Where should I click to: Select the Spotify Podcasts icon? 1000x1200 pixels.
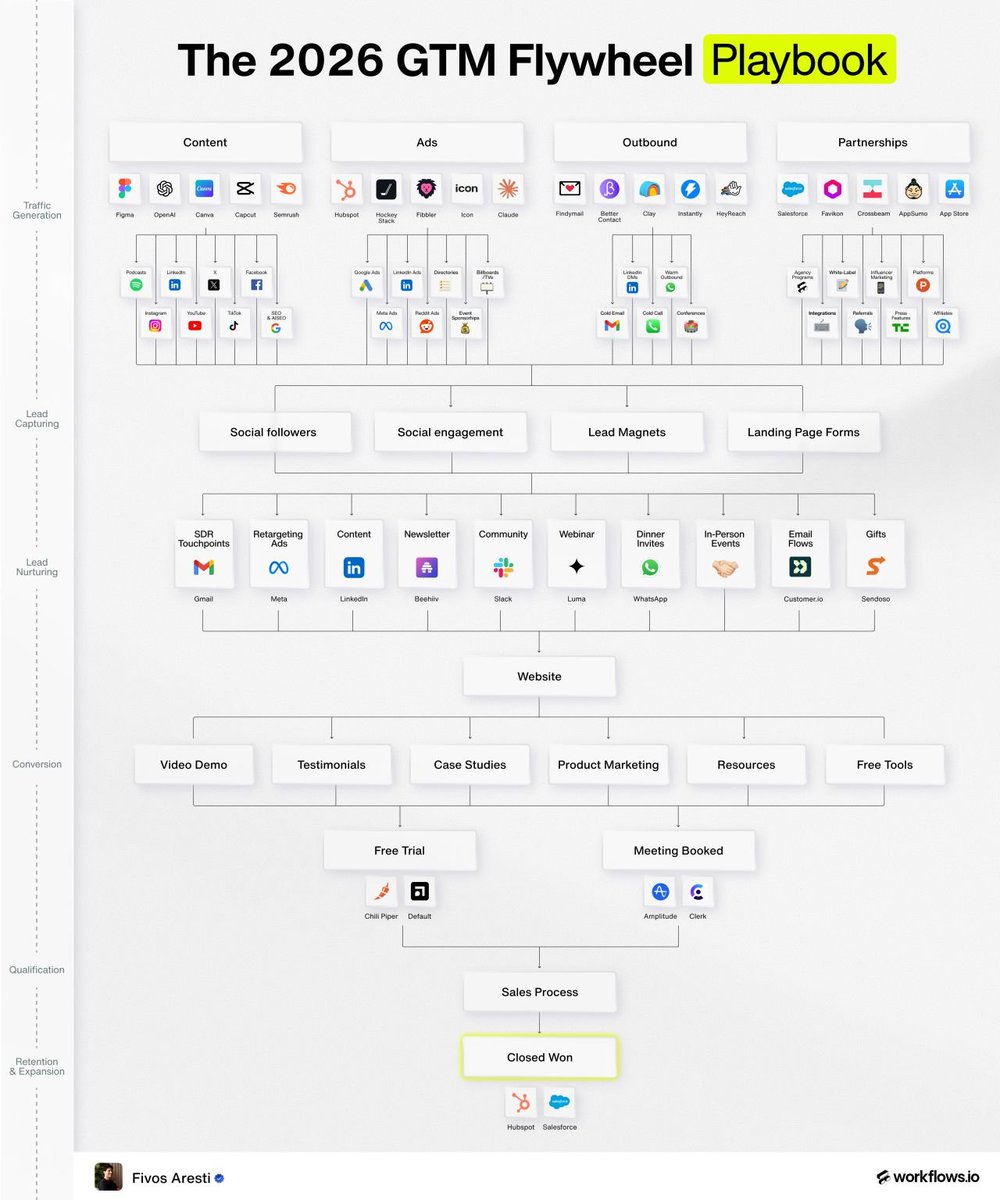point(135,286)
